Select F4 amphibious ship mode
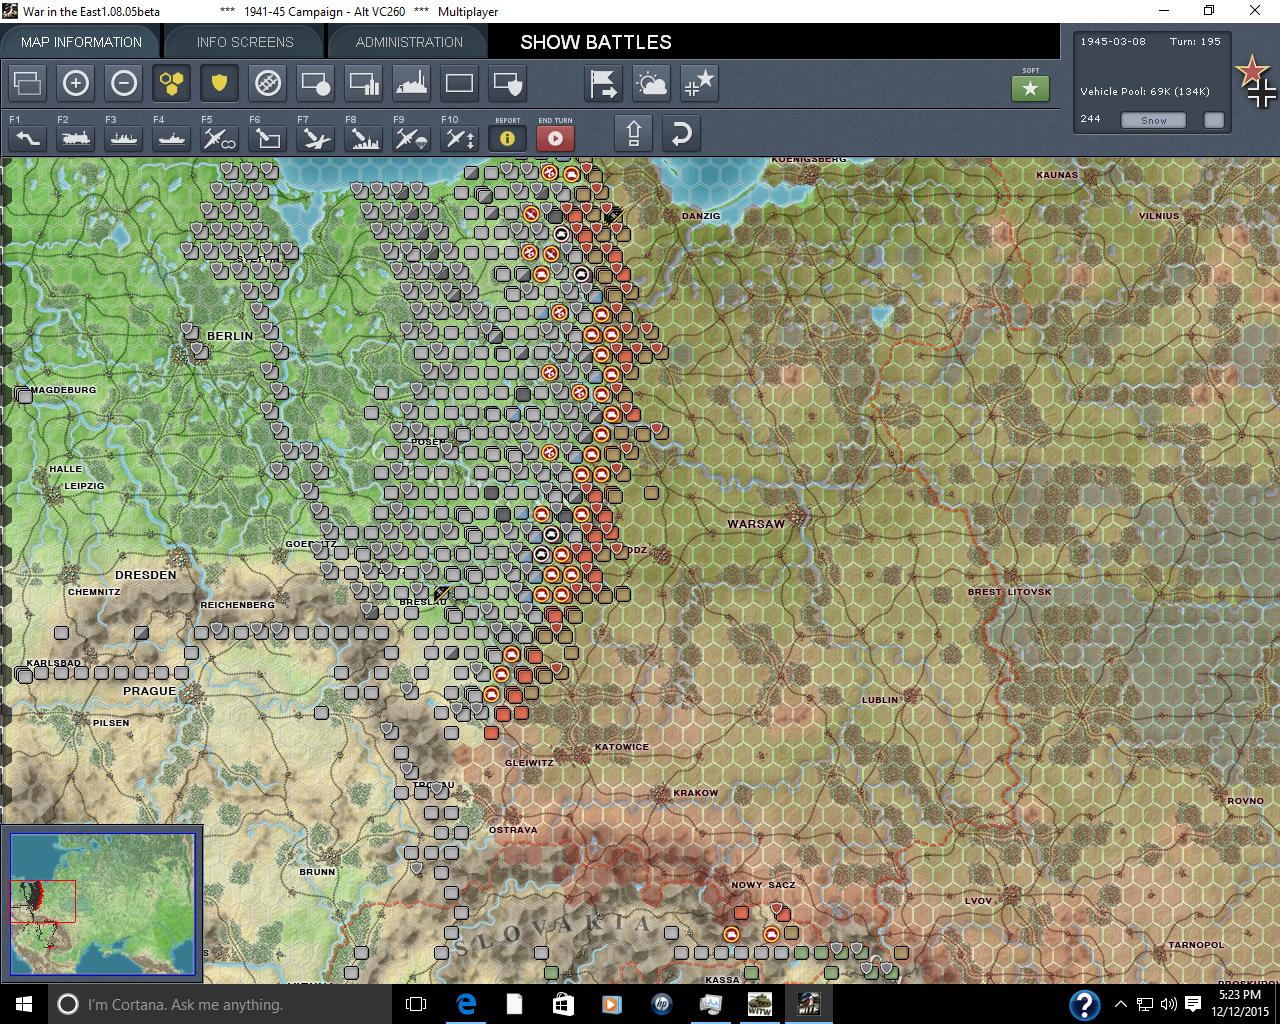Screen dimensions: 1280x1024 click(x=172, y=138)
